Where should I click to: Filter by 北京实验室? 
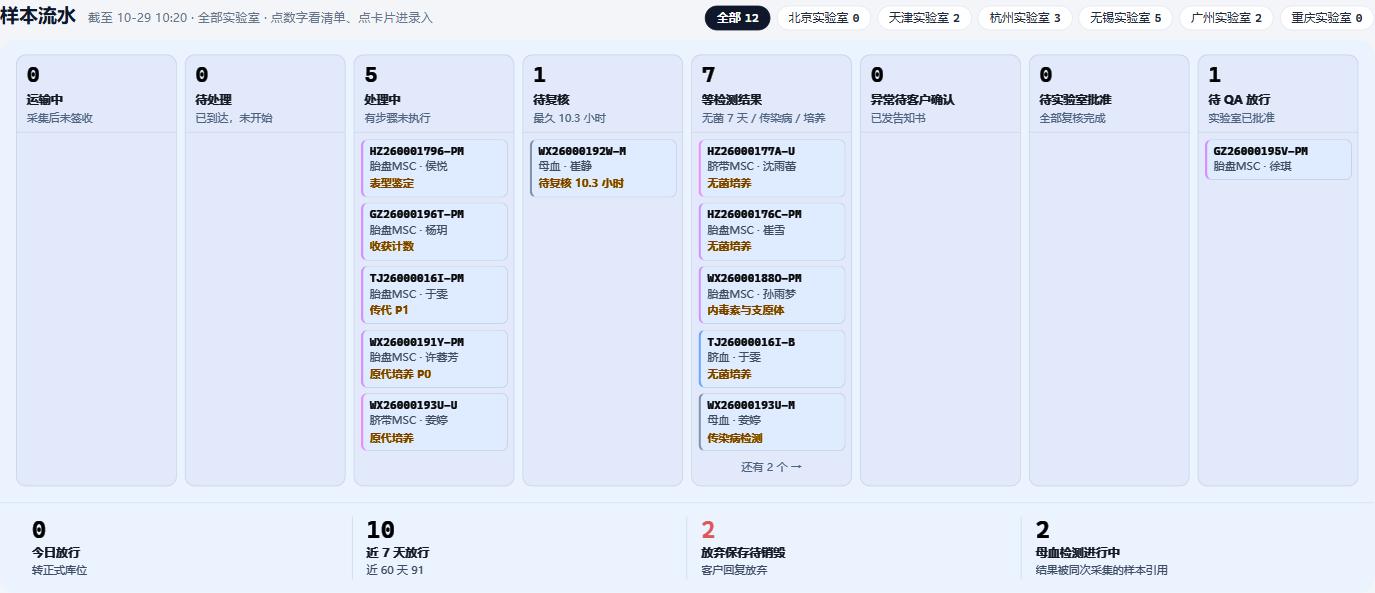824,18
